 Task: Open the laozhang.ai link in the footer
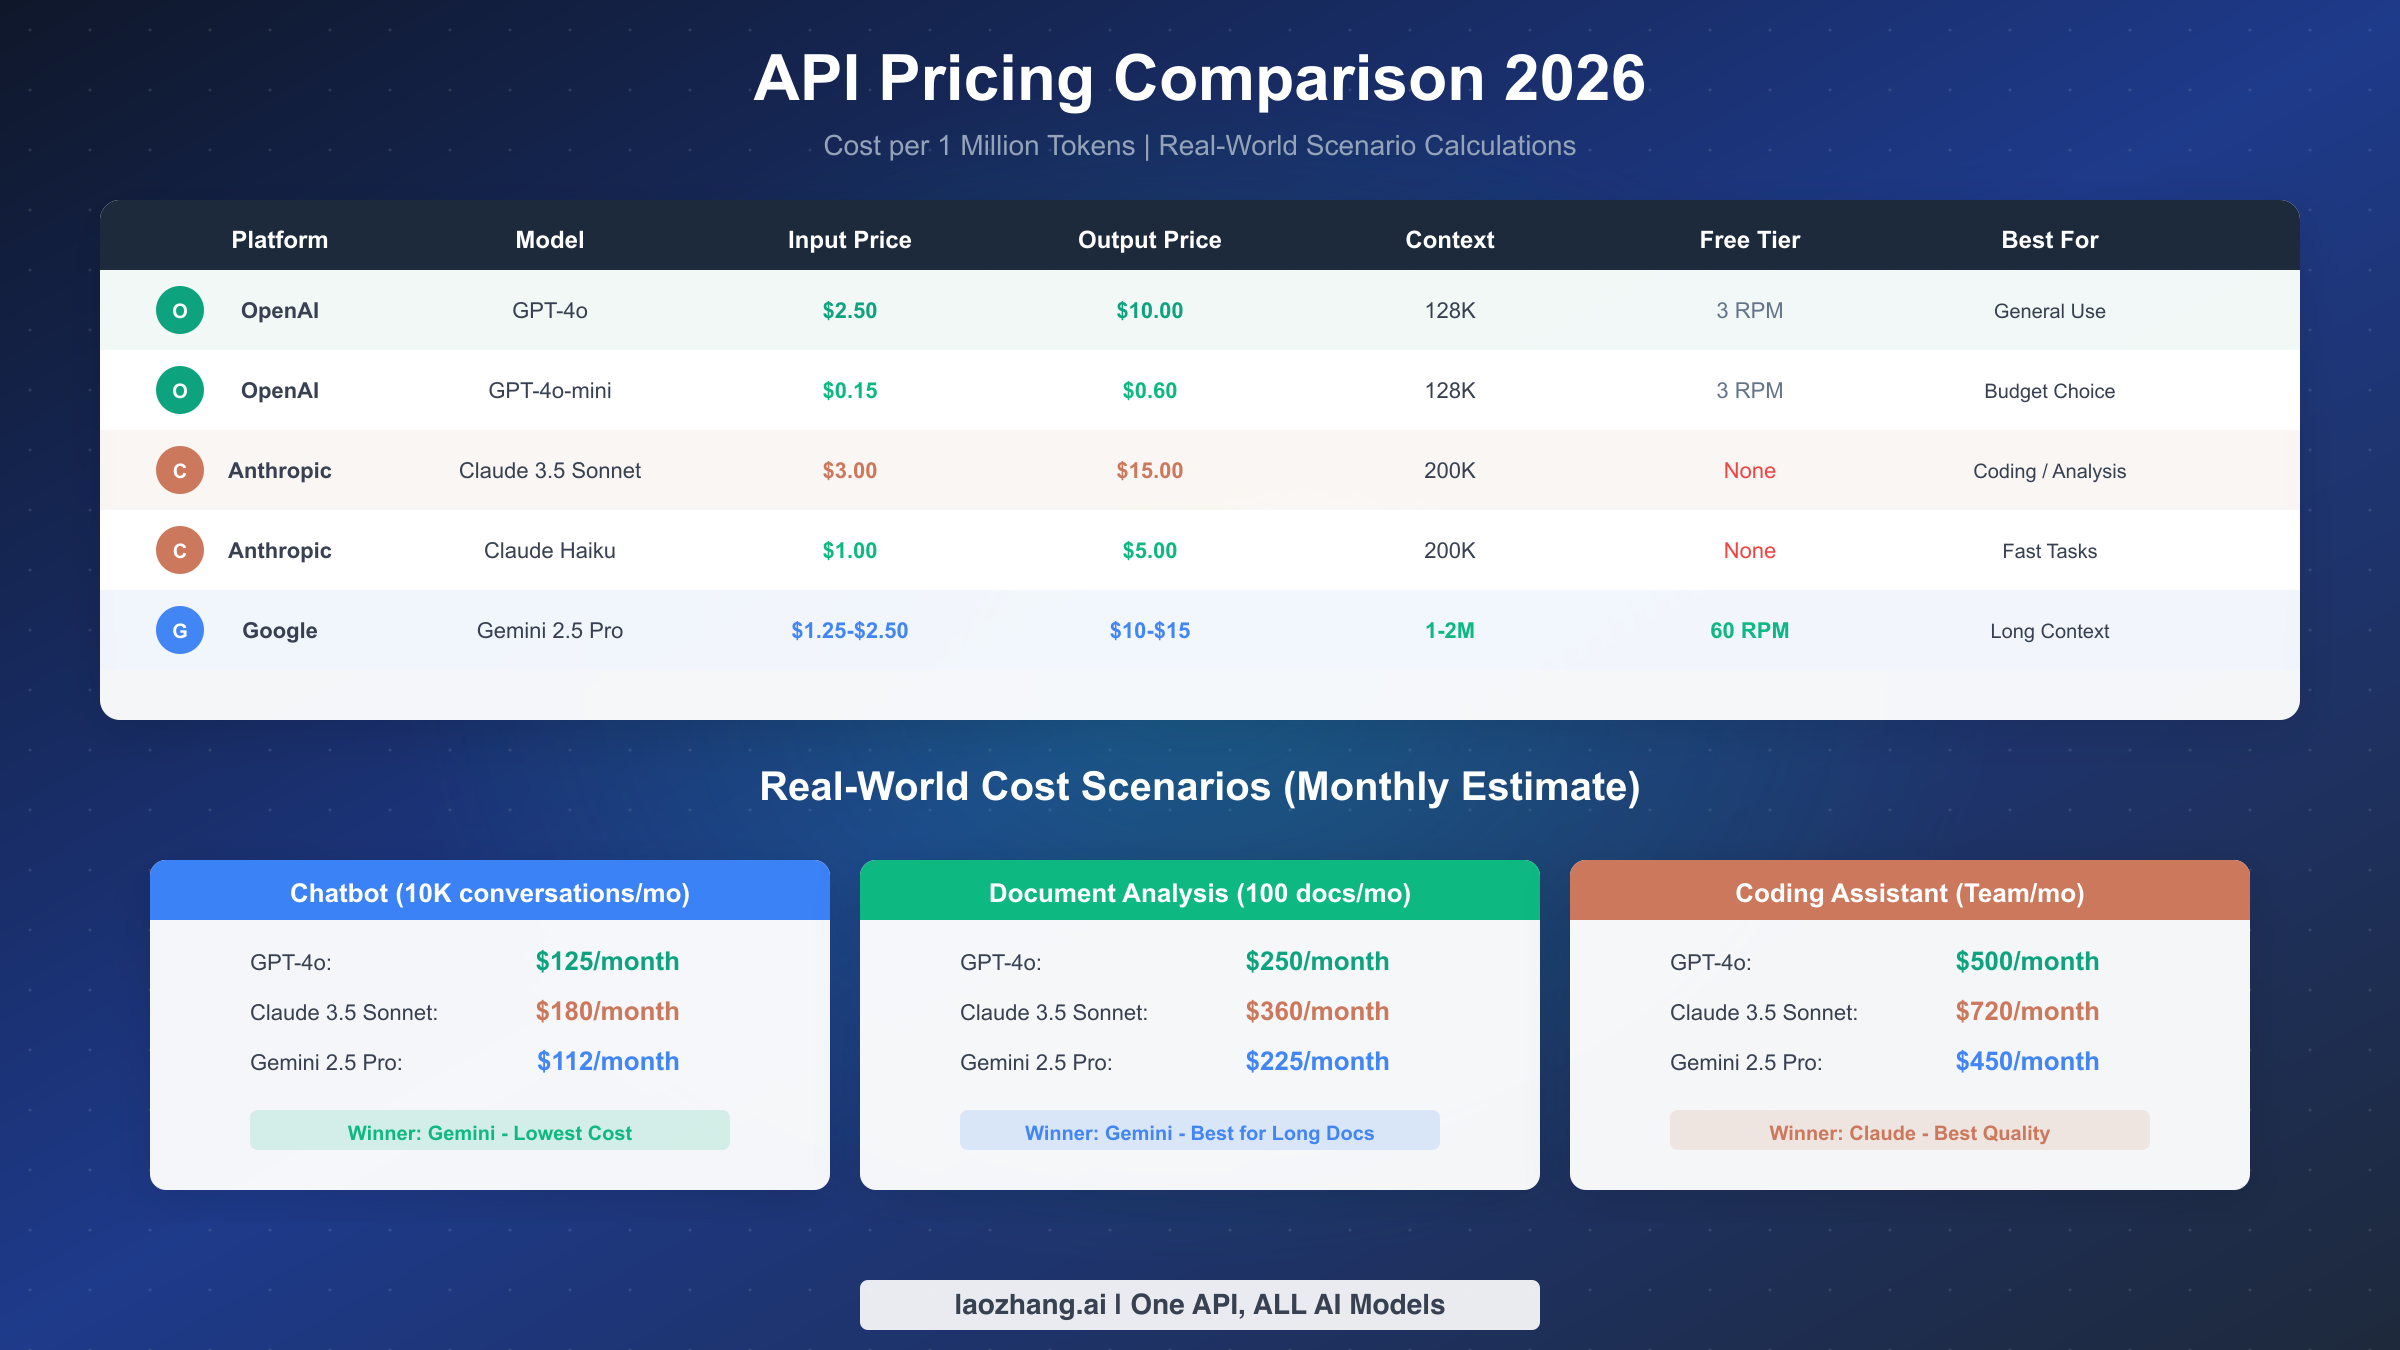point(1199,1304)
